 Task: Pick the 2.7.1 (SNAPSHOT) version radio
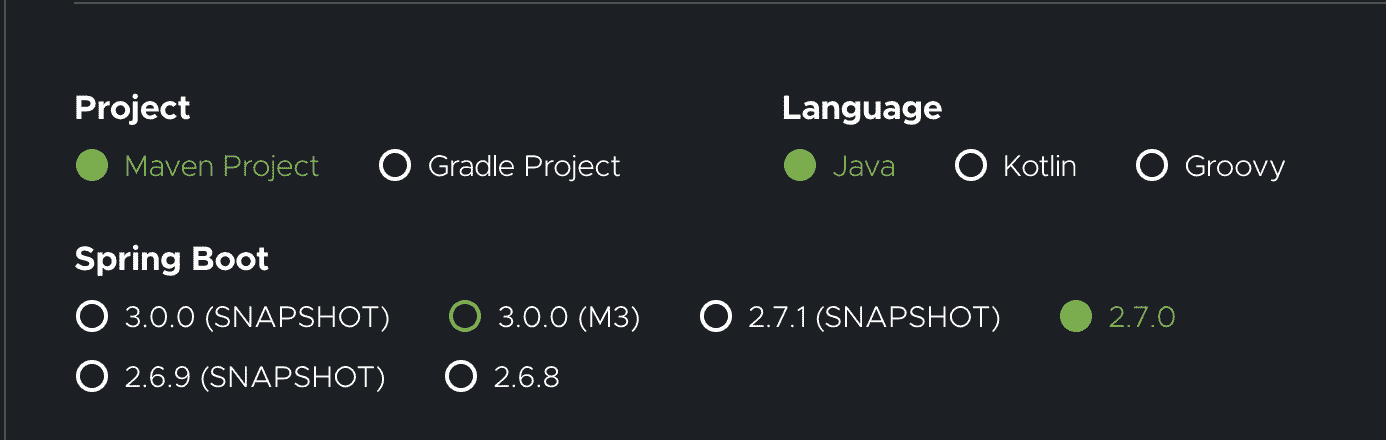pos(716,317)
